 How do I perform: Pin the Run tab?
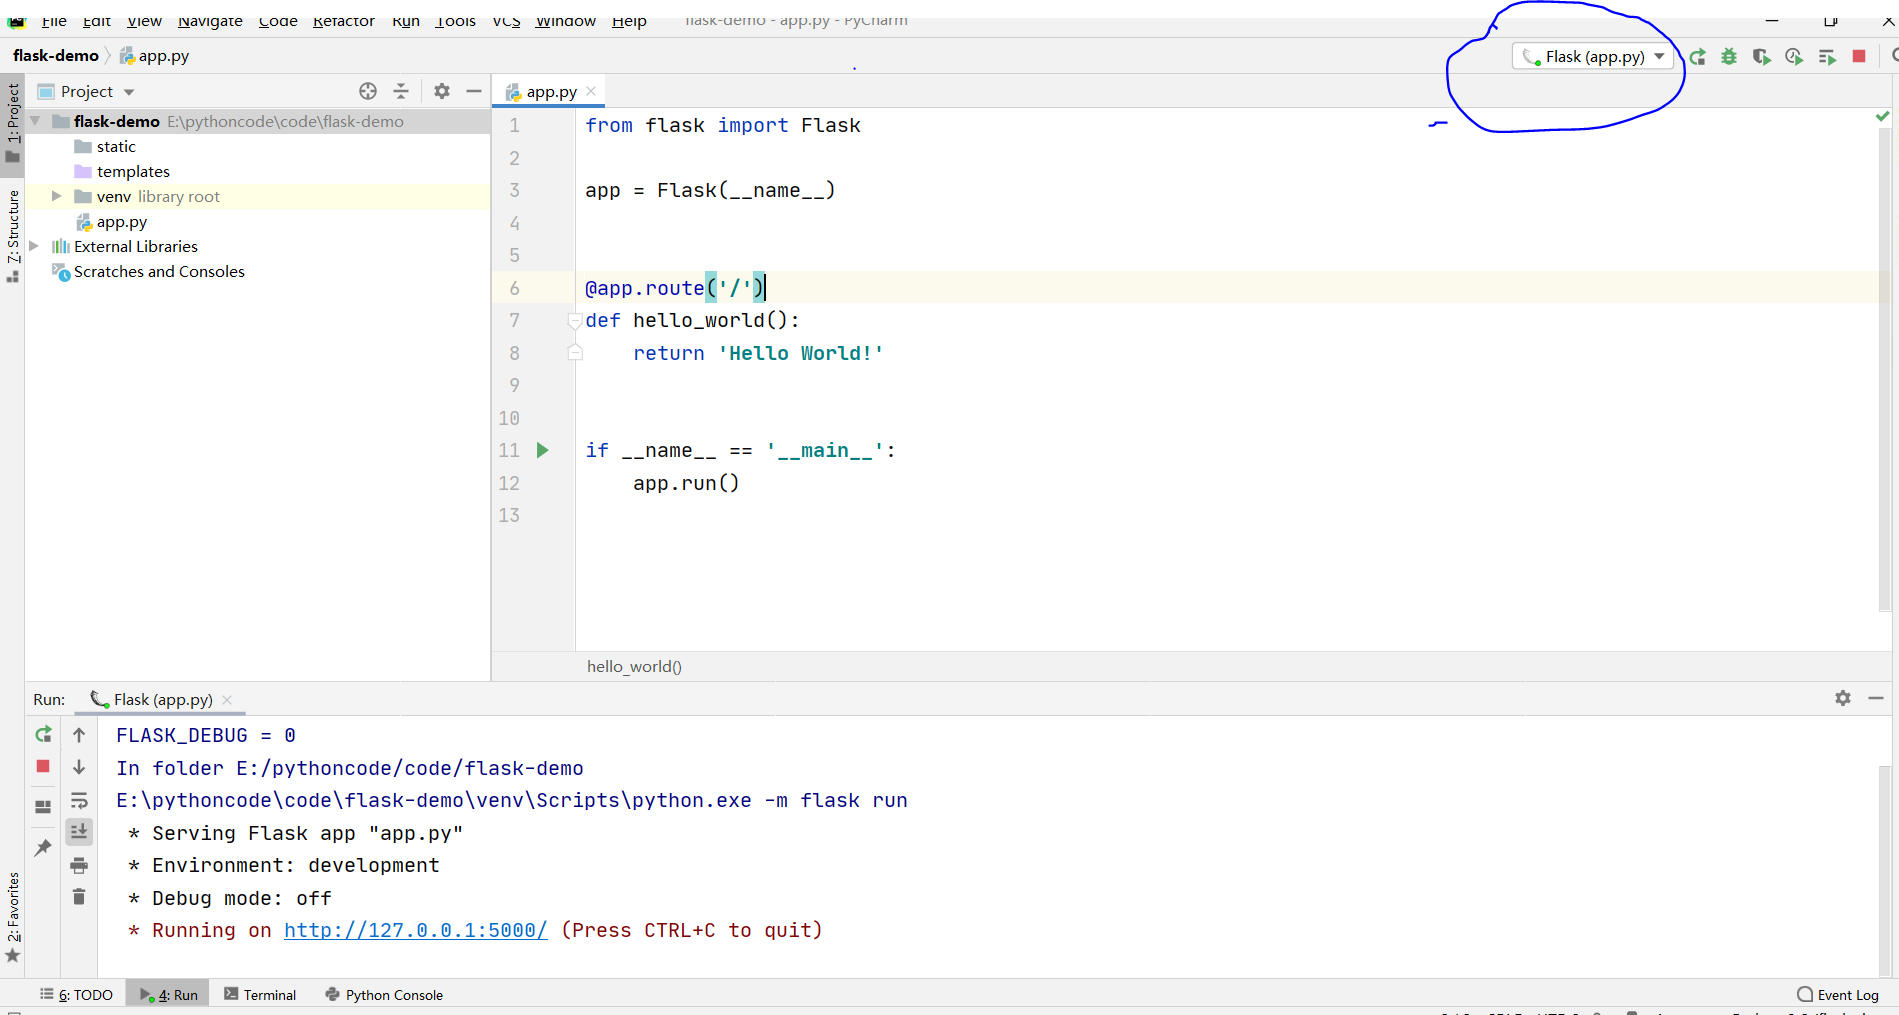click(43, 848)
